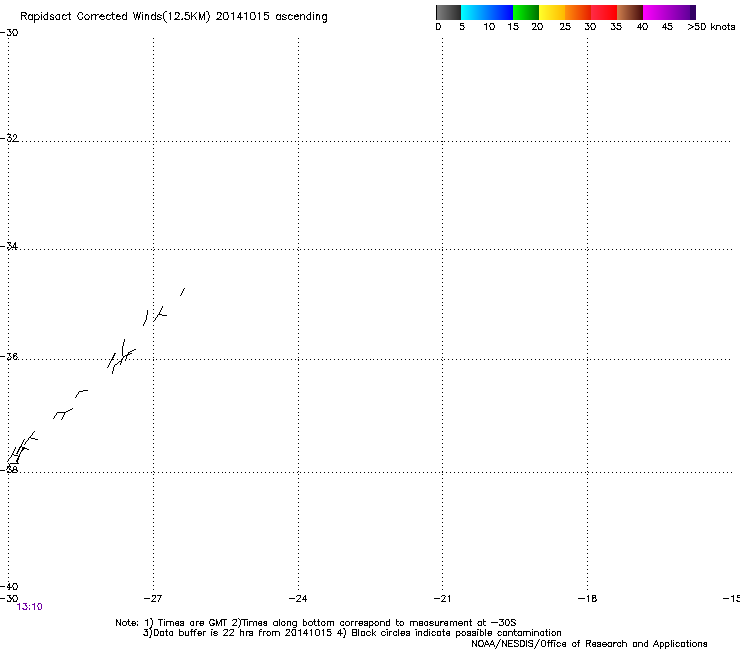Click the purple 13:10 time stamp
The width and height of the screenshot is (740, 650).
[x=29, y=607]
